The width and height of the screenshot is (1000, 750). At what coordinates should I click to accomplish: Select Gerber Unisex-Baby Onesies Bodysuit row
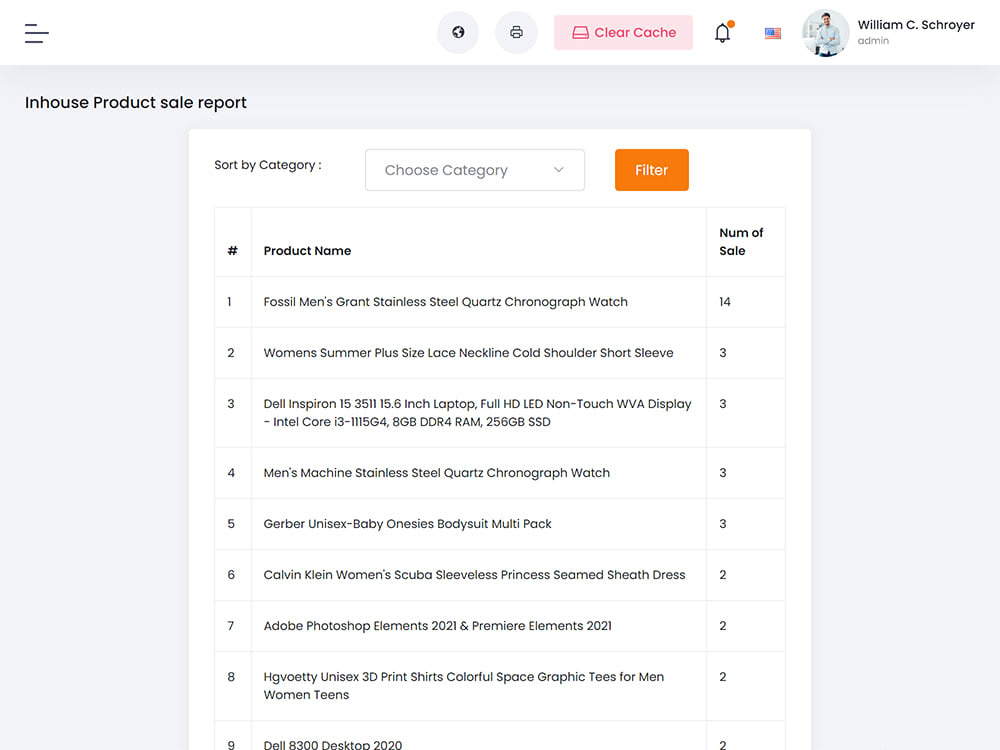[x=499, y=524]
